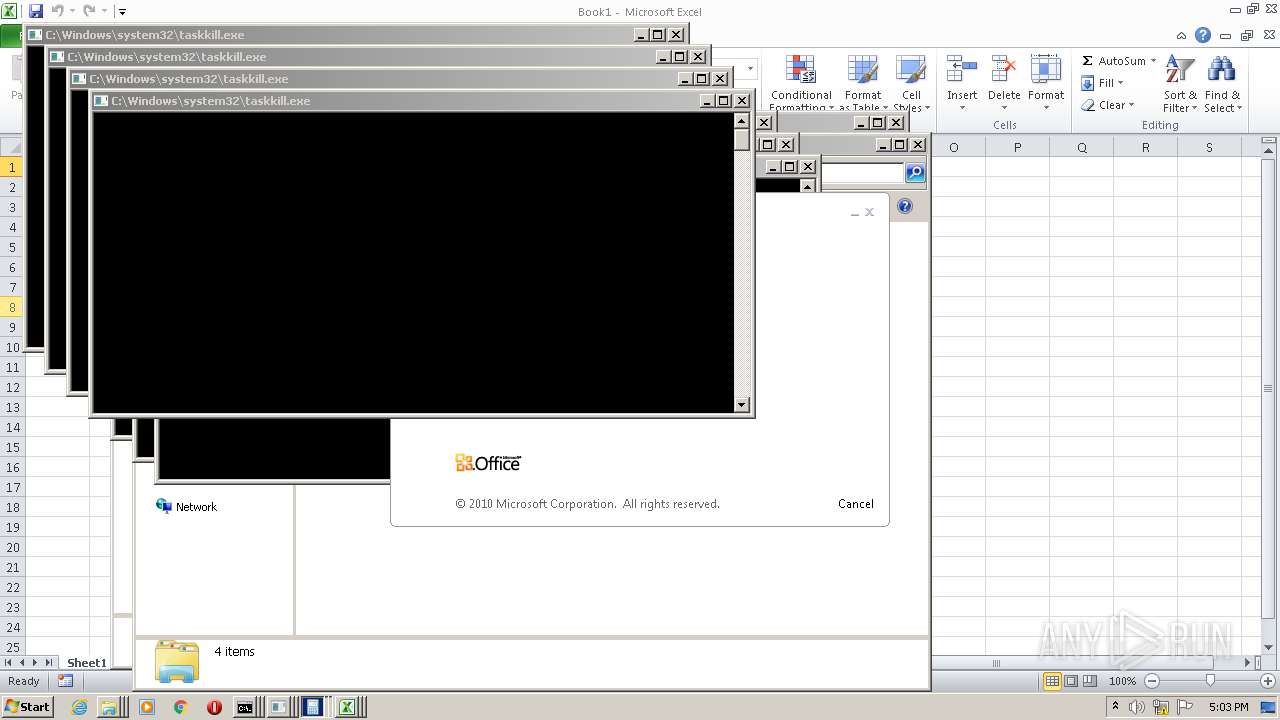Click the Excel Help question mark icon
This screenshot has height=720, width=1280.
click(1203, 35)
